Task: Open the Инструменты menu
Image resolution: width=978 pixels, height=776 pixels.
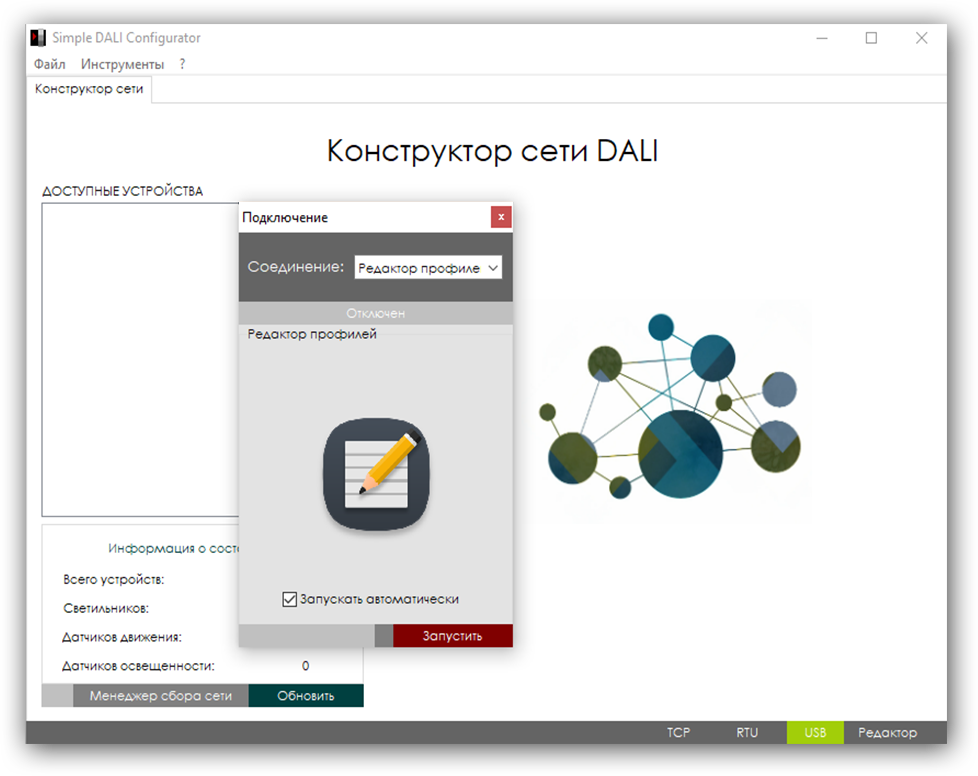Action: (122, 64)
